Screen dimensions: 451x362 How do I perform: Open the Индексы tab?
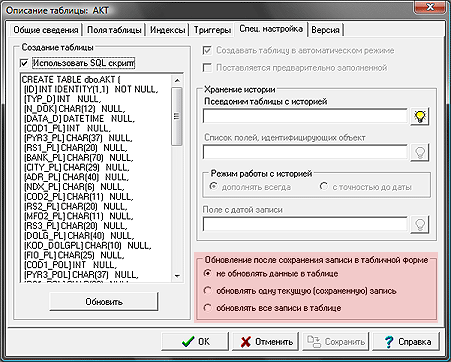(x=167, y=30)
